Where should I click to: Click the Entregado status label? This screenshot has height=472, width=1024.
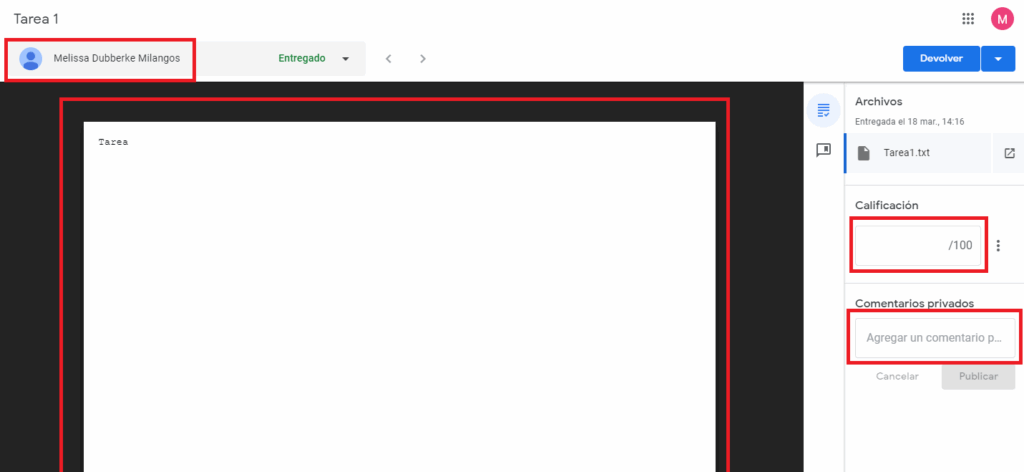pyautogui.click(x=301, y=59)
